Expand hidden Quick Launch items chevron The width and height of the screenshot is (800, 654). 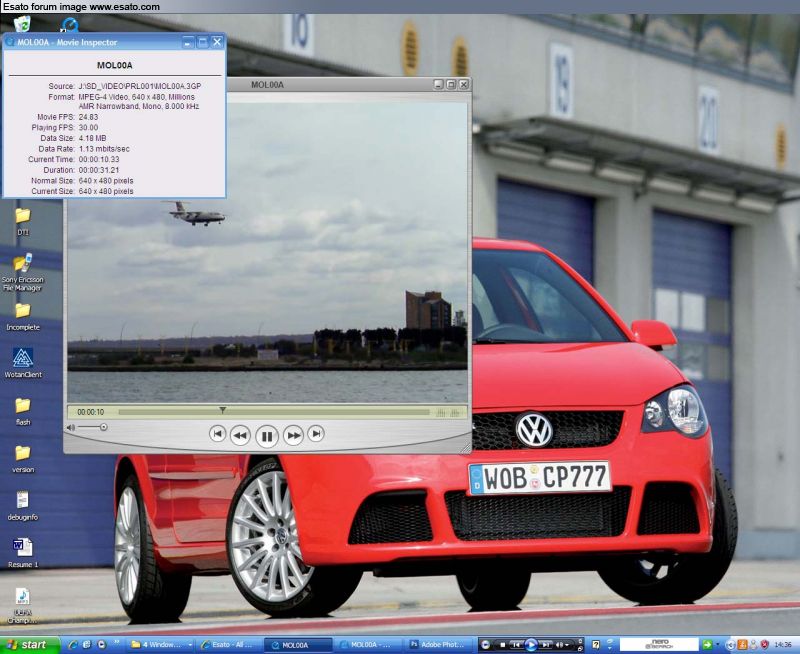tap(117, 642)
